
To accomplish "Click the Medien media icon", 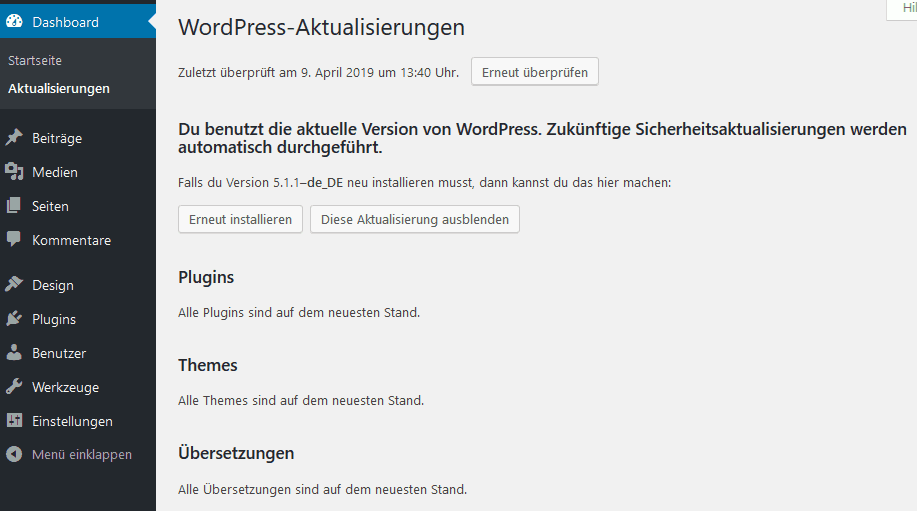I will coord(14,172).
